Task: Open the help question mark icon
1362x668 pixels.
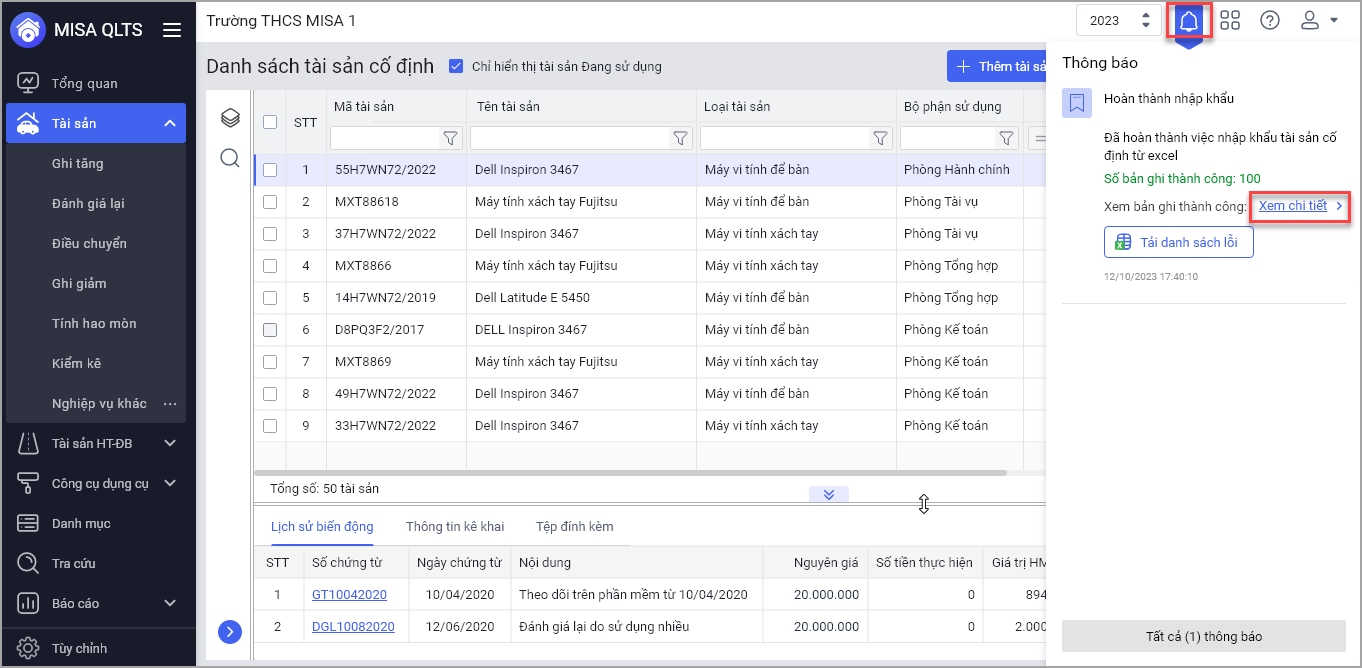Action: [1270, 21]
